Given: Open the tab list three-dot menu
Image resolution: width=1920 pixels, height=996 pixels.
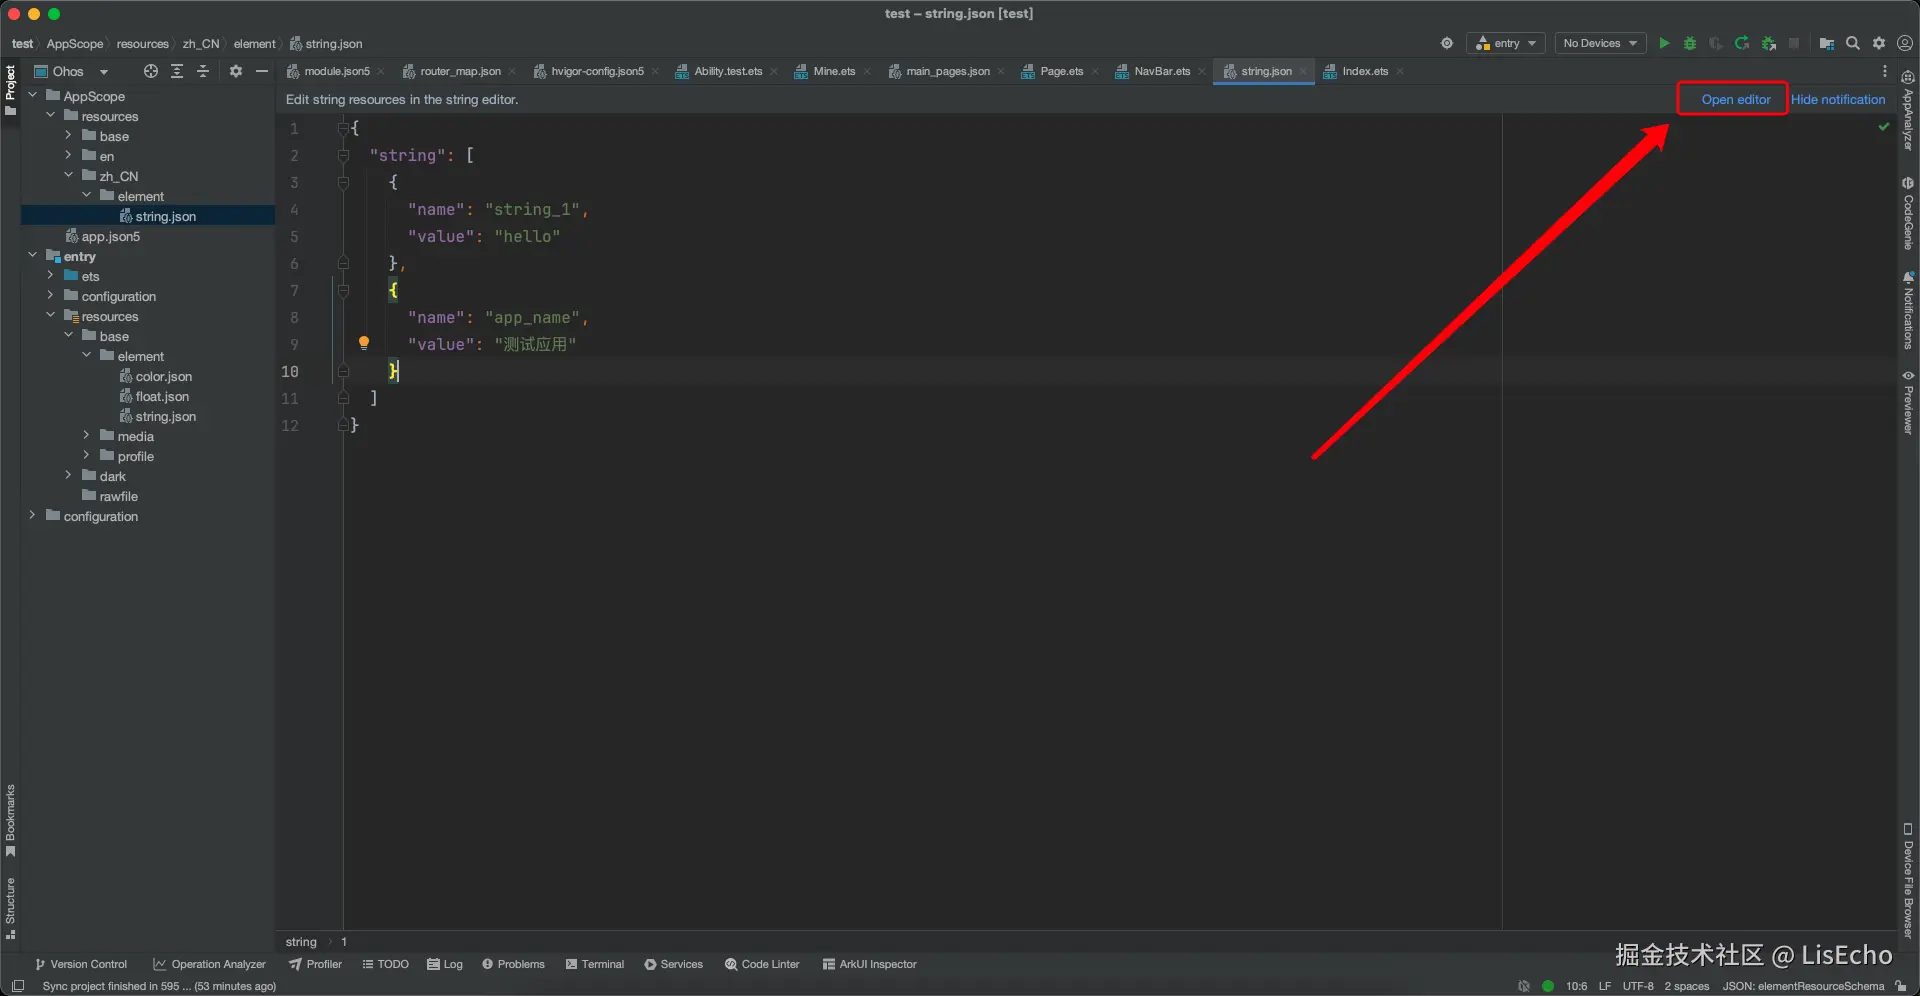Looking at the screenshot, I should 1885,71.
